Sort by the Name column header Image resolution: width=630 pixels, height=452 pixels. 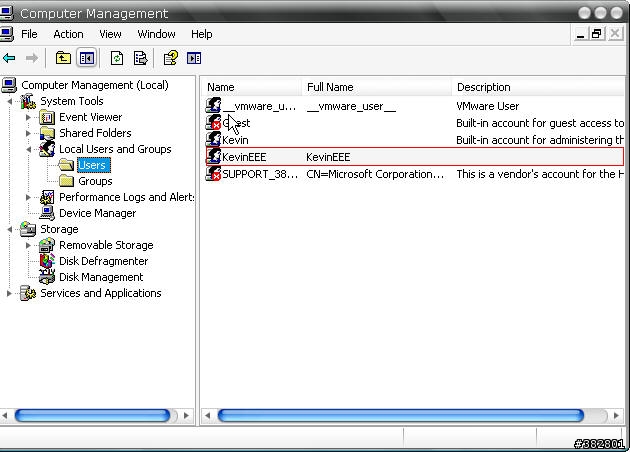pos(251,87)
